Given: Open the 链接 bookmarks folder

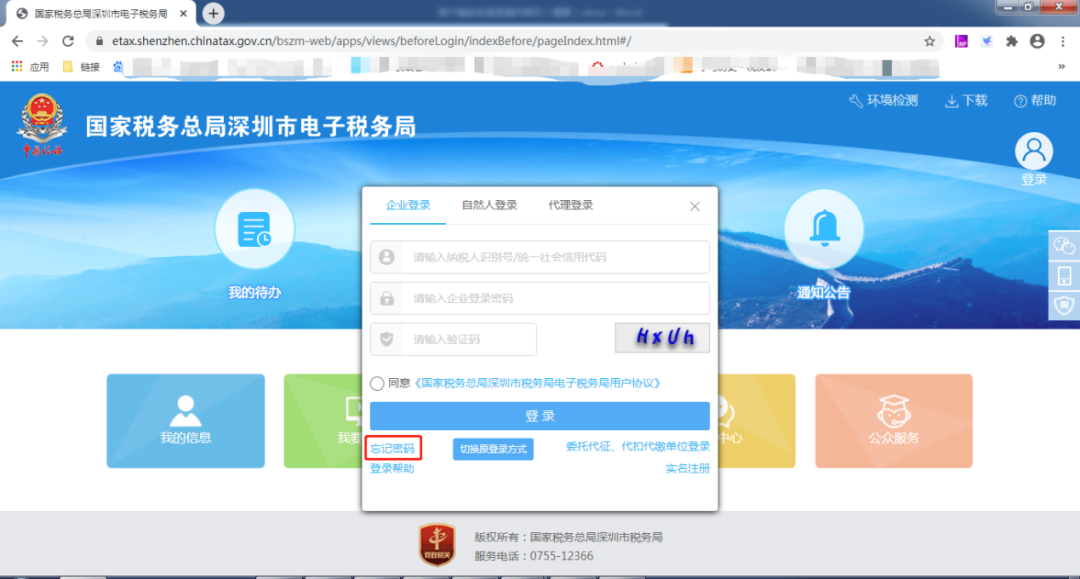Looking at the screenshot, I should pos(82,67).
